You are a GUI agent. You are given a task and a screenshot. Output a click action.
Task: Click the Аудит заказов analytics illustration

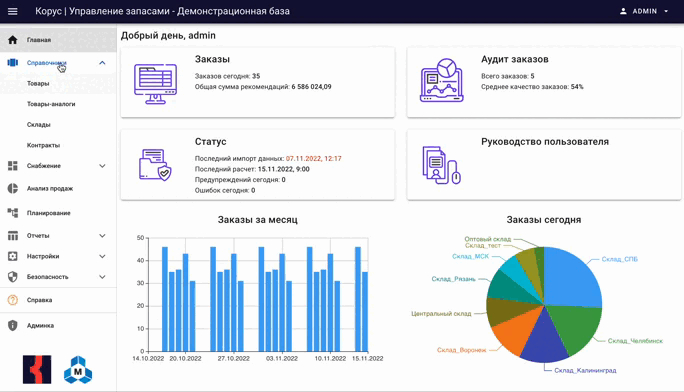click(x=441, y=81)
